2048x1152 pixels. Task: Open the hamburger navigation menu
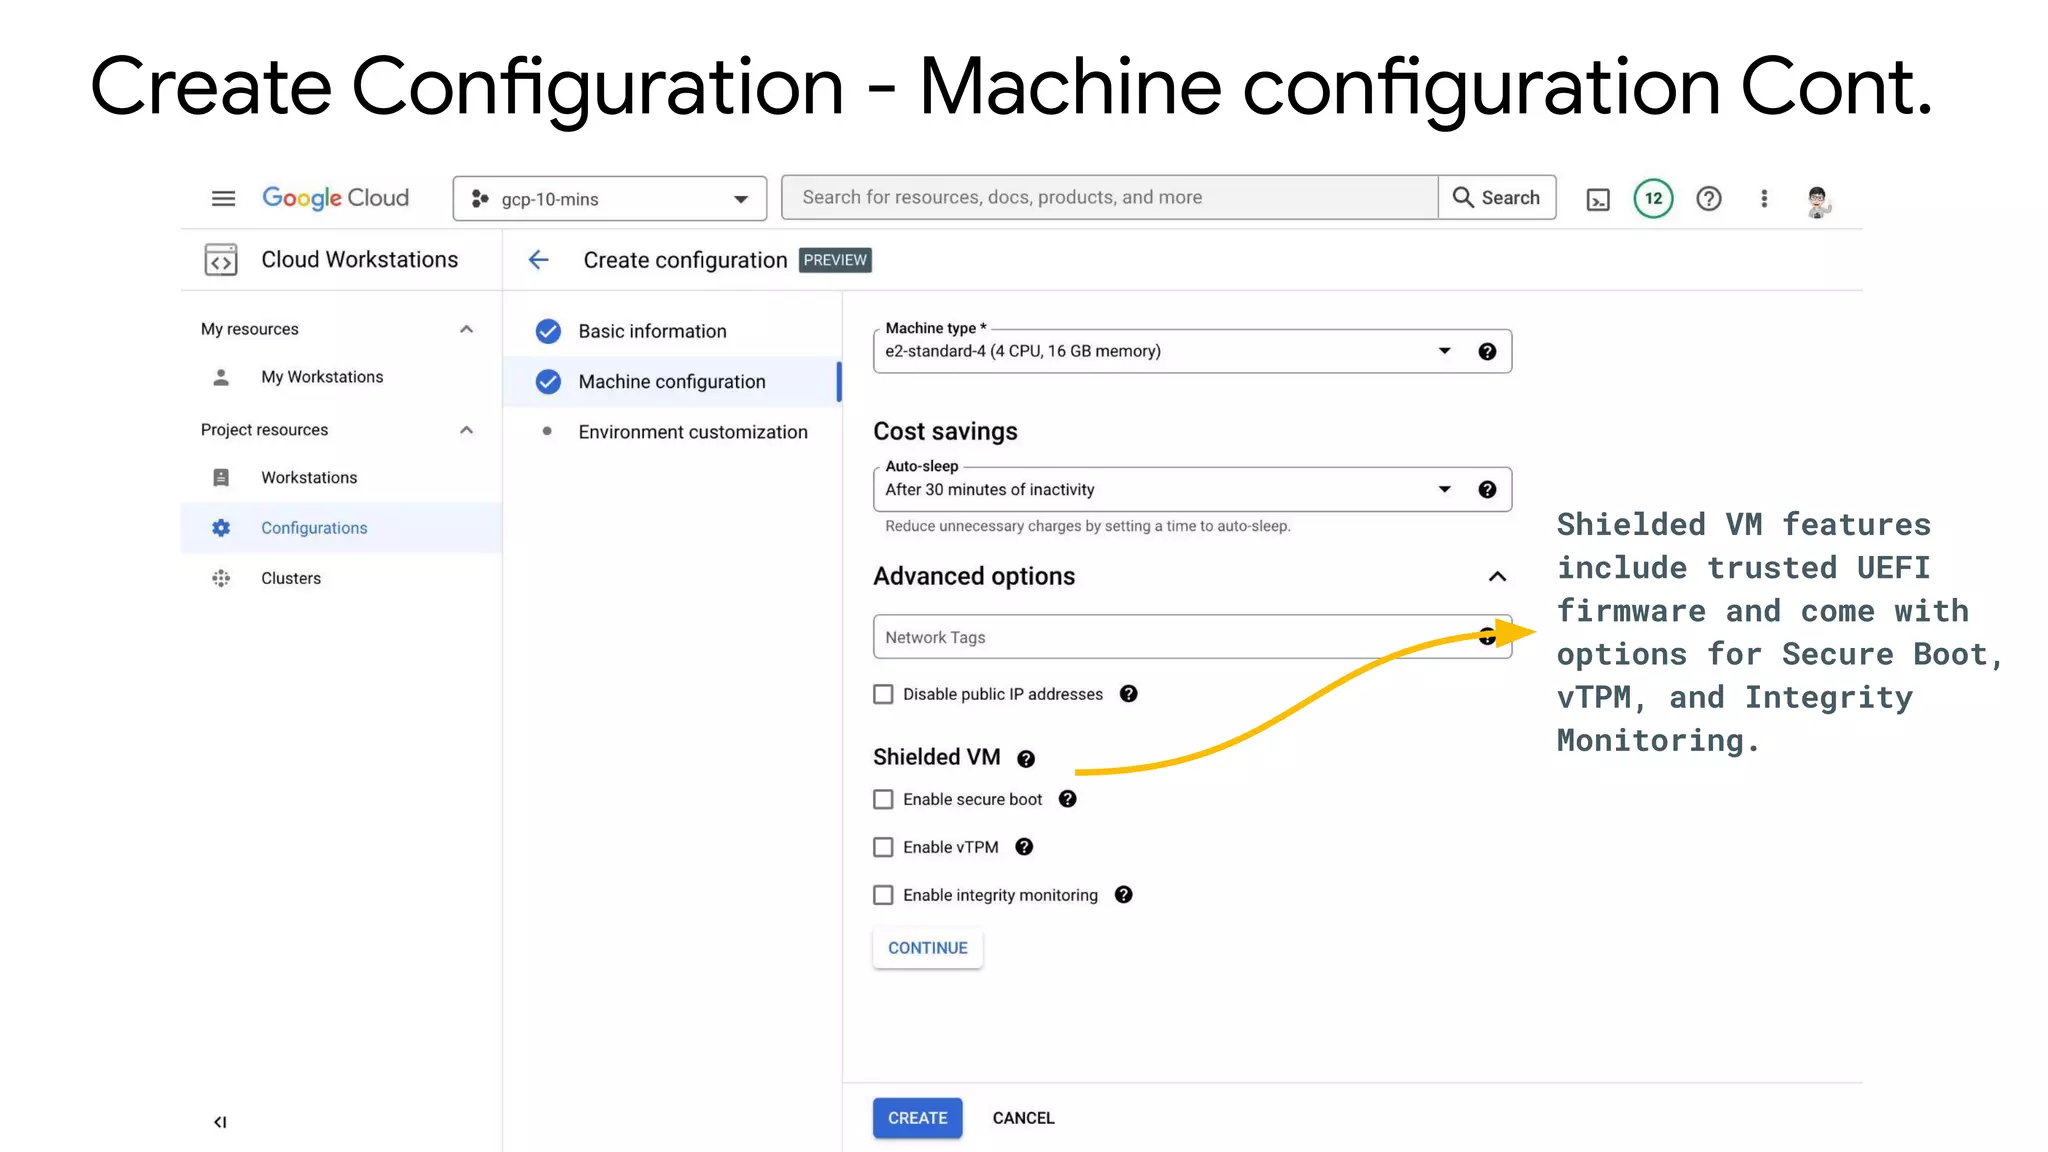click(223, 198)
